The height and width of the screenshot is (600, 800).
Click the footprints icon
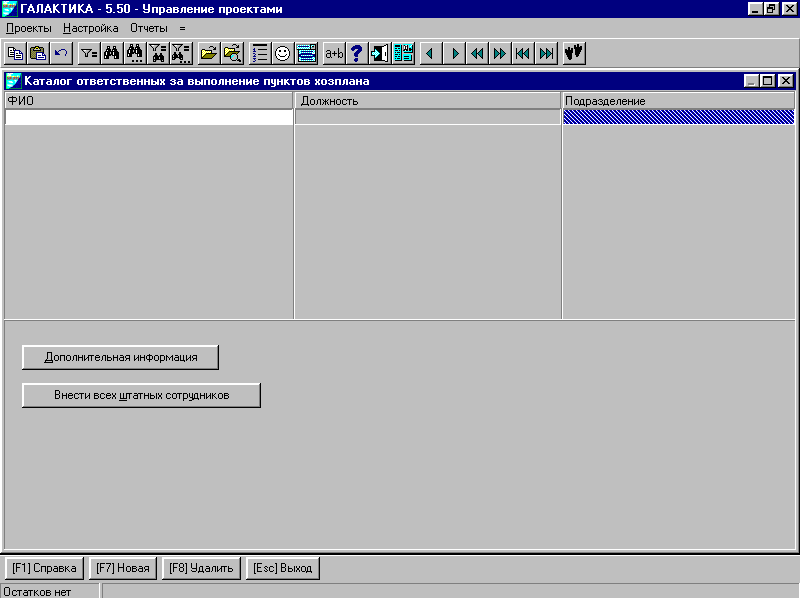574,54
